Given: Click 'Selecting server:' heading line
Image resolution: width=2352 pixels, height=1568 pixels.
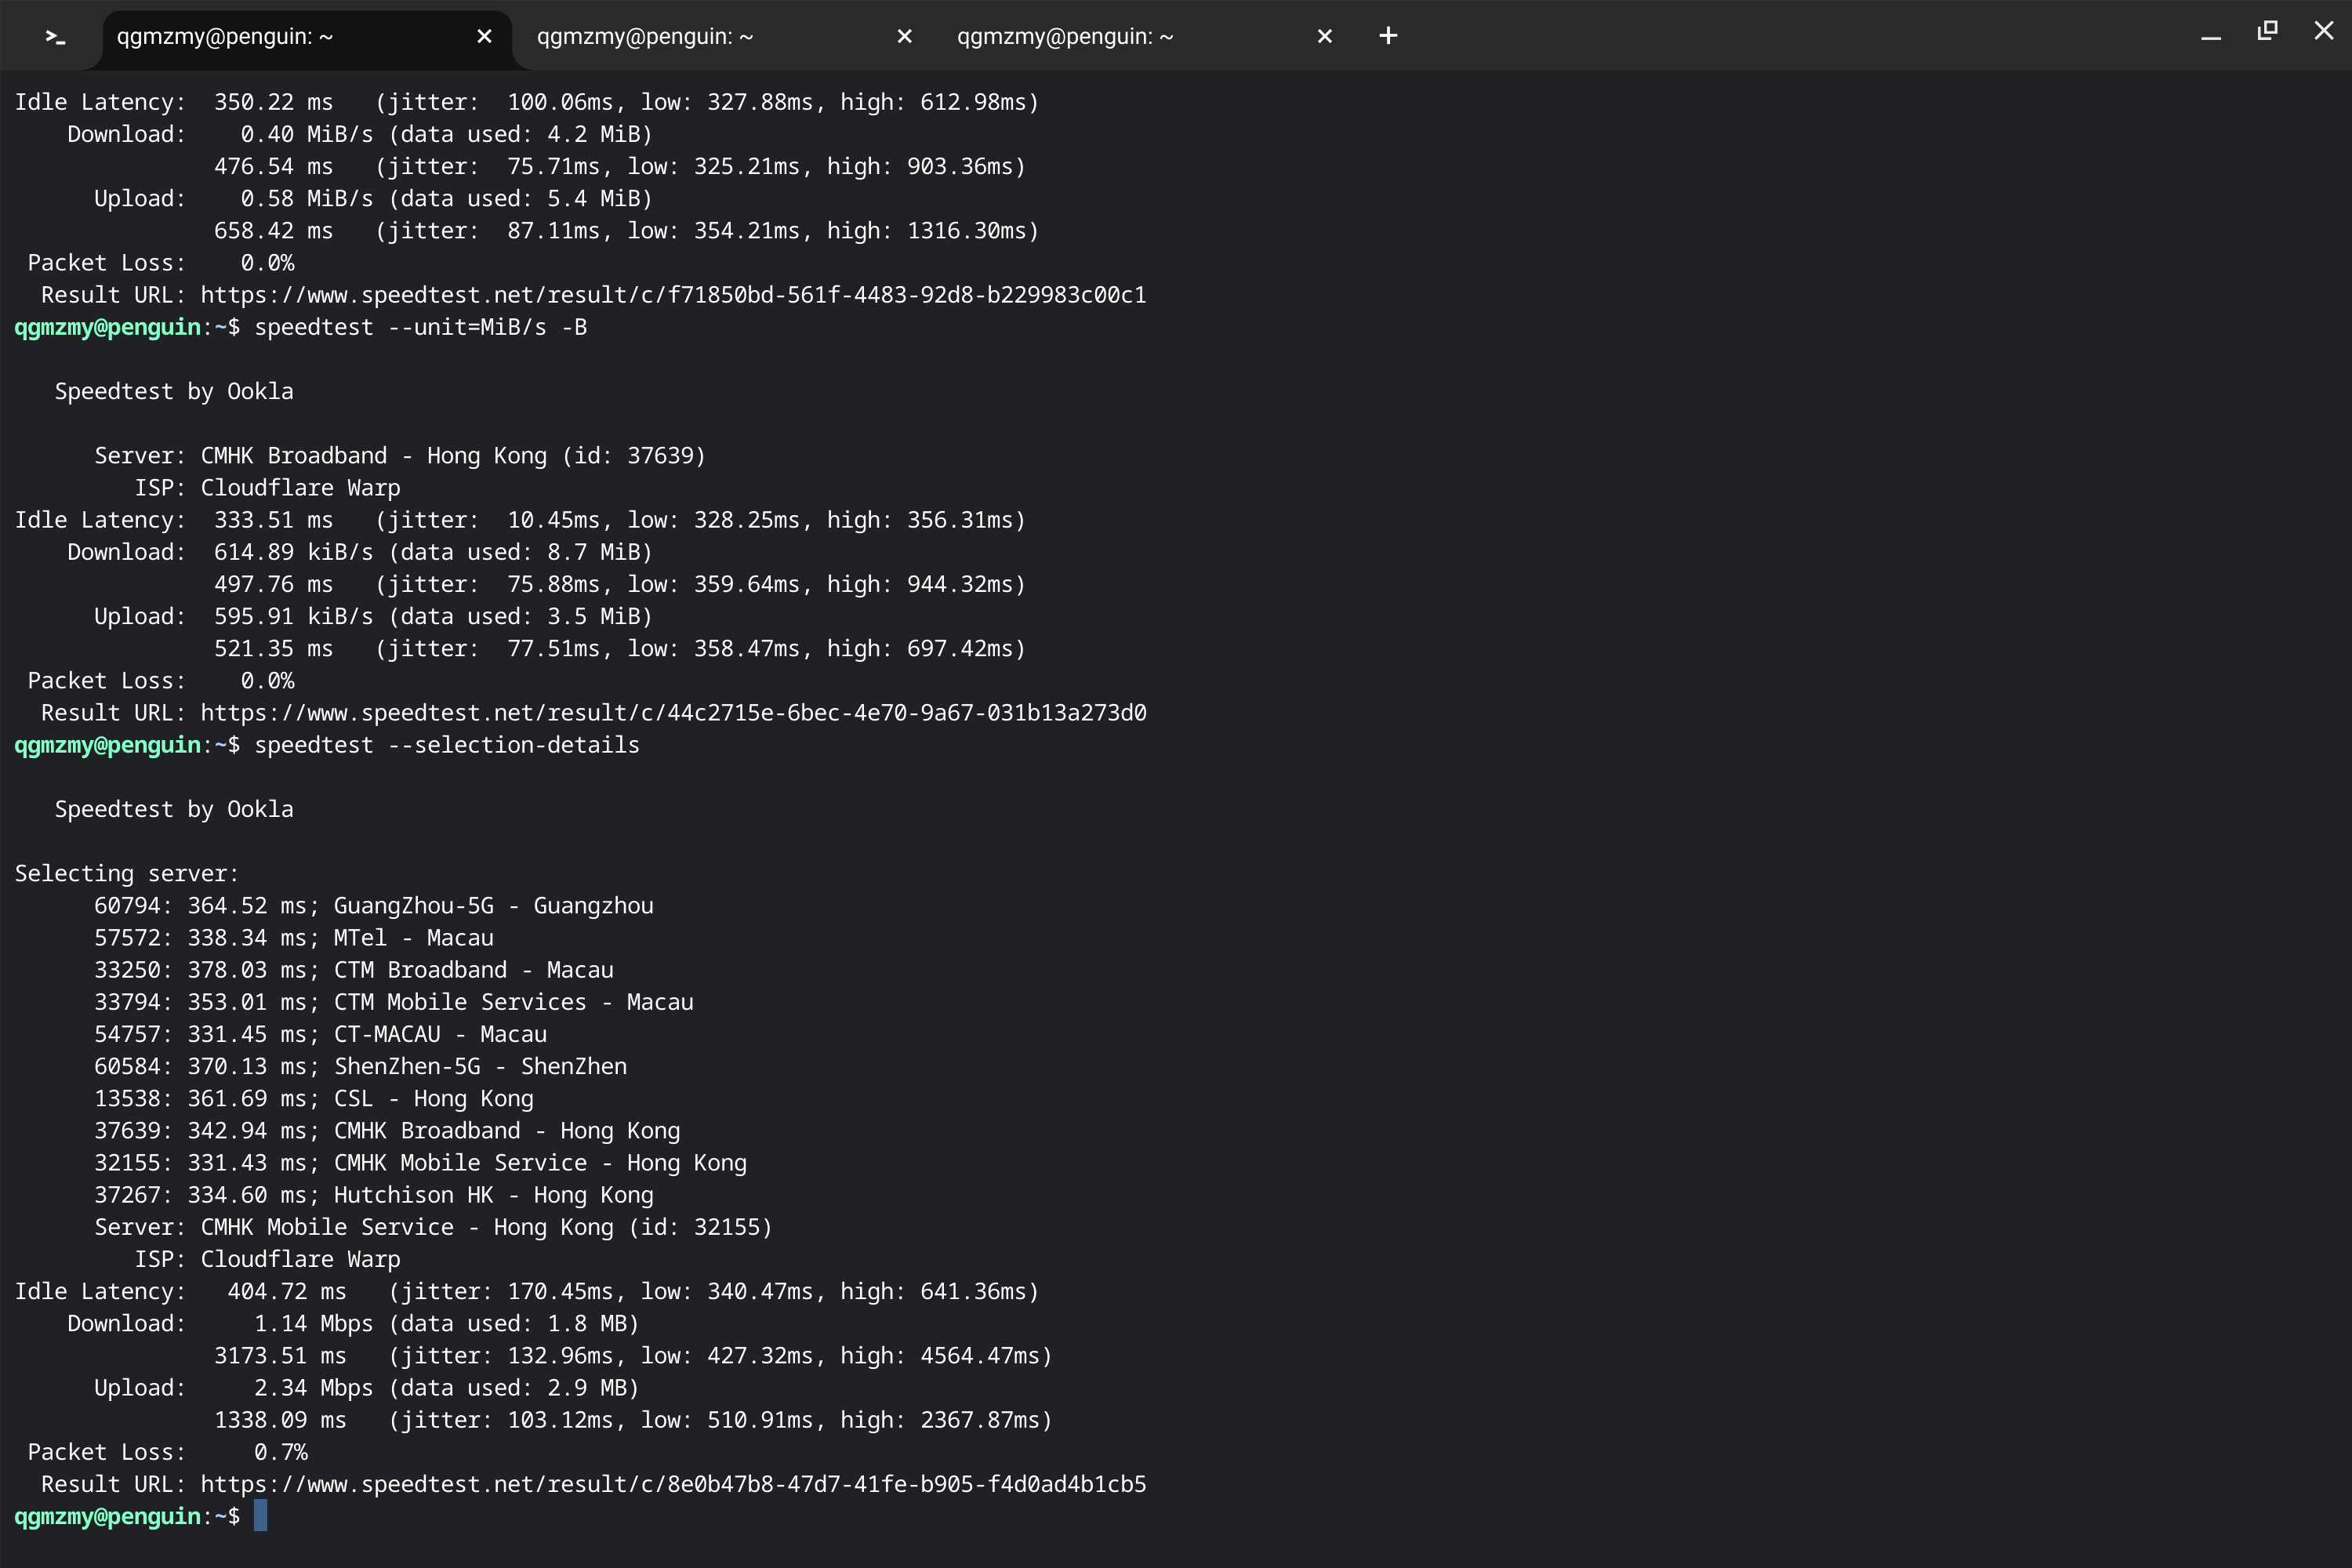Looking at the screenshot, I should (127, 874).
